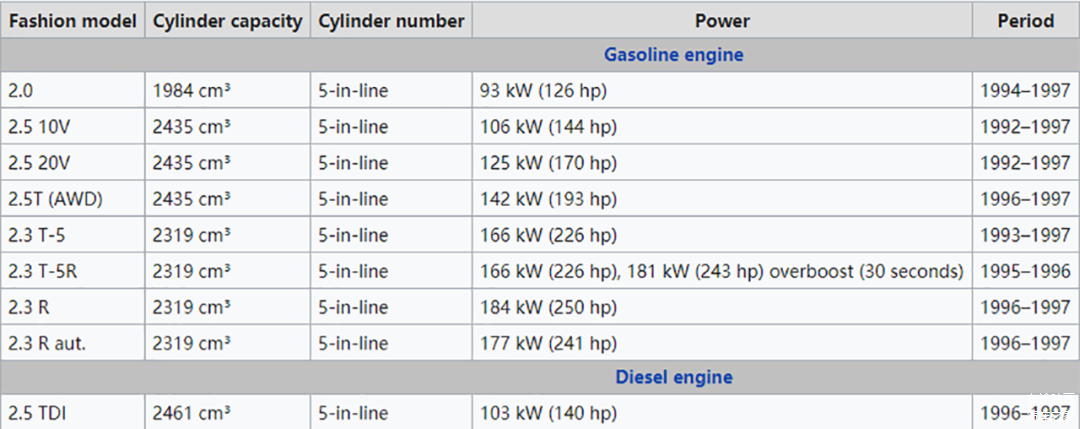Open the Diesel engine link

(673, 377)
